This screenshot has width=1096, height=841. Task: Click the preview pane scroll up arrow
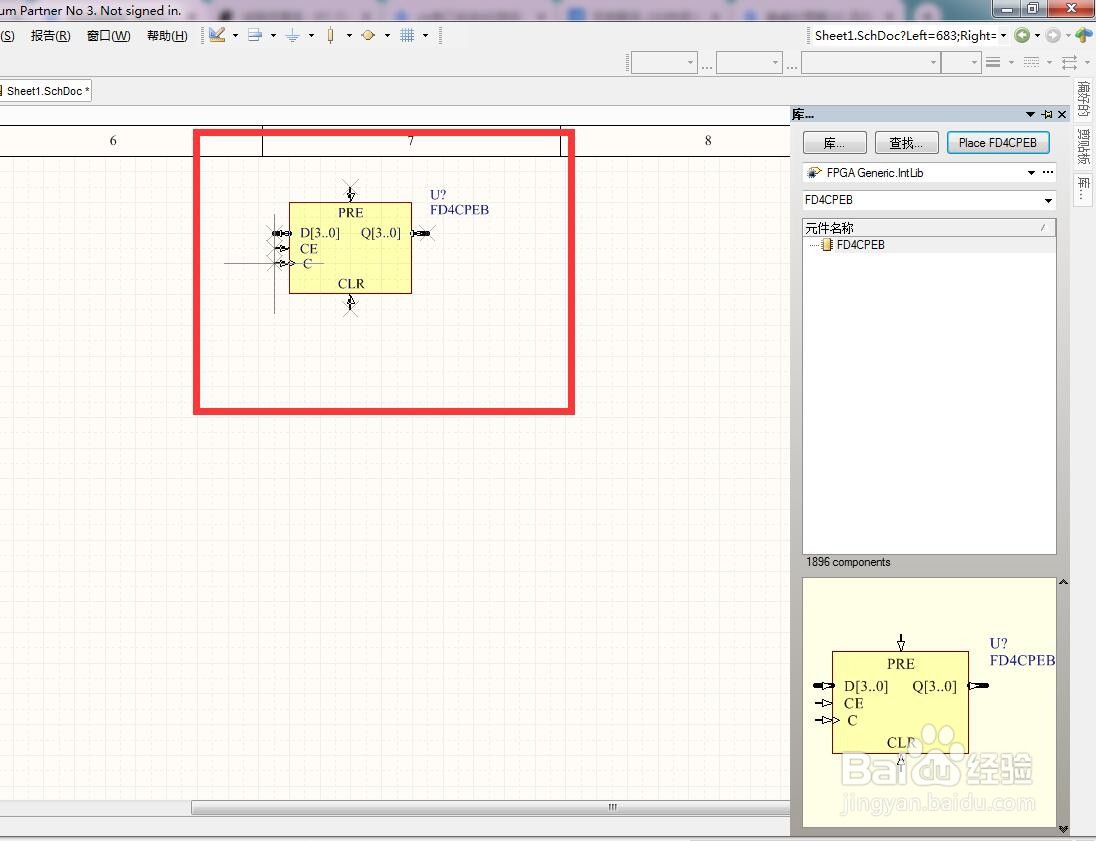[x=1063, y=582]
